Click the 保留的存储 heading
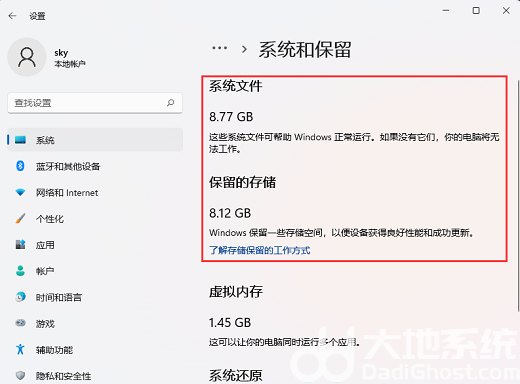 click(x=242, y=182)
